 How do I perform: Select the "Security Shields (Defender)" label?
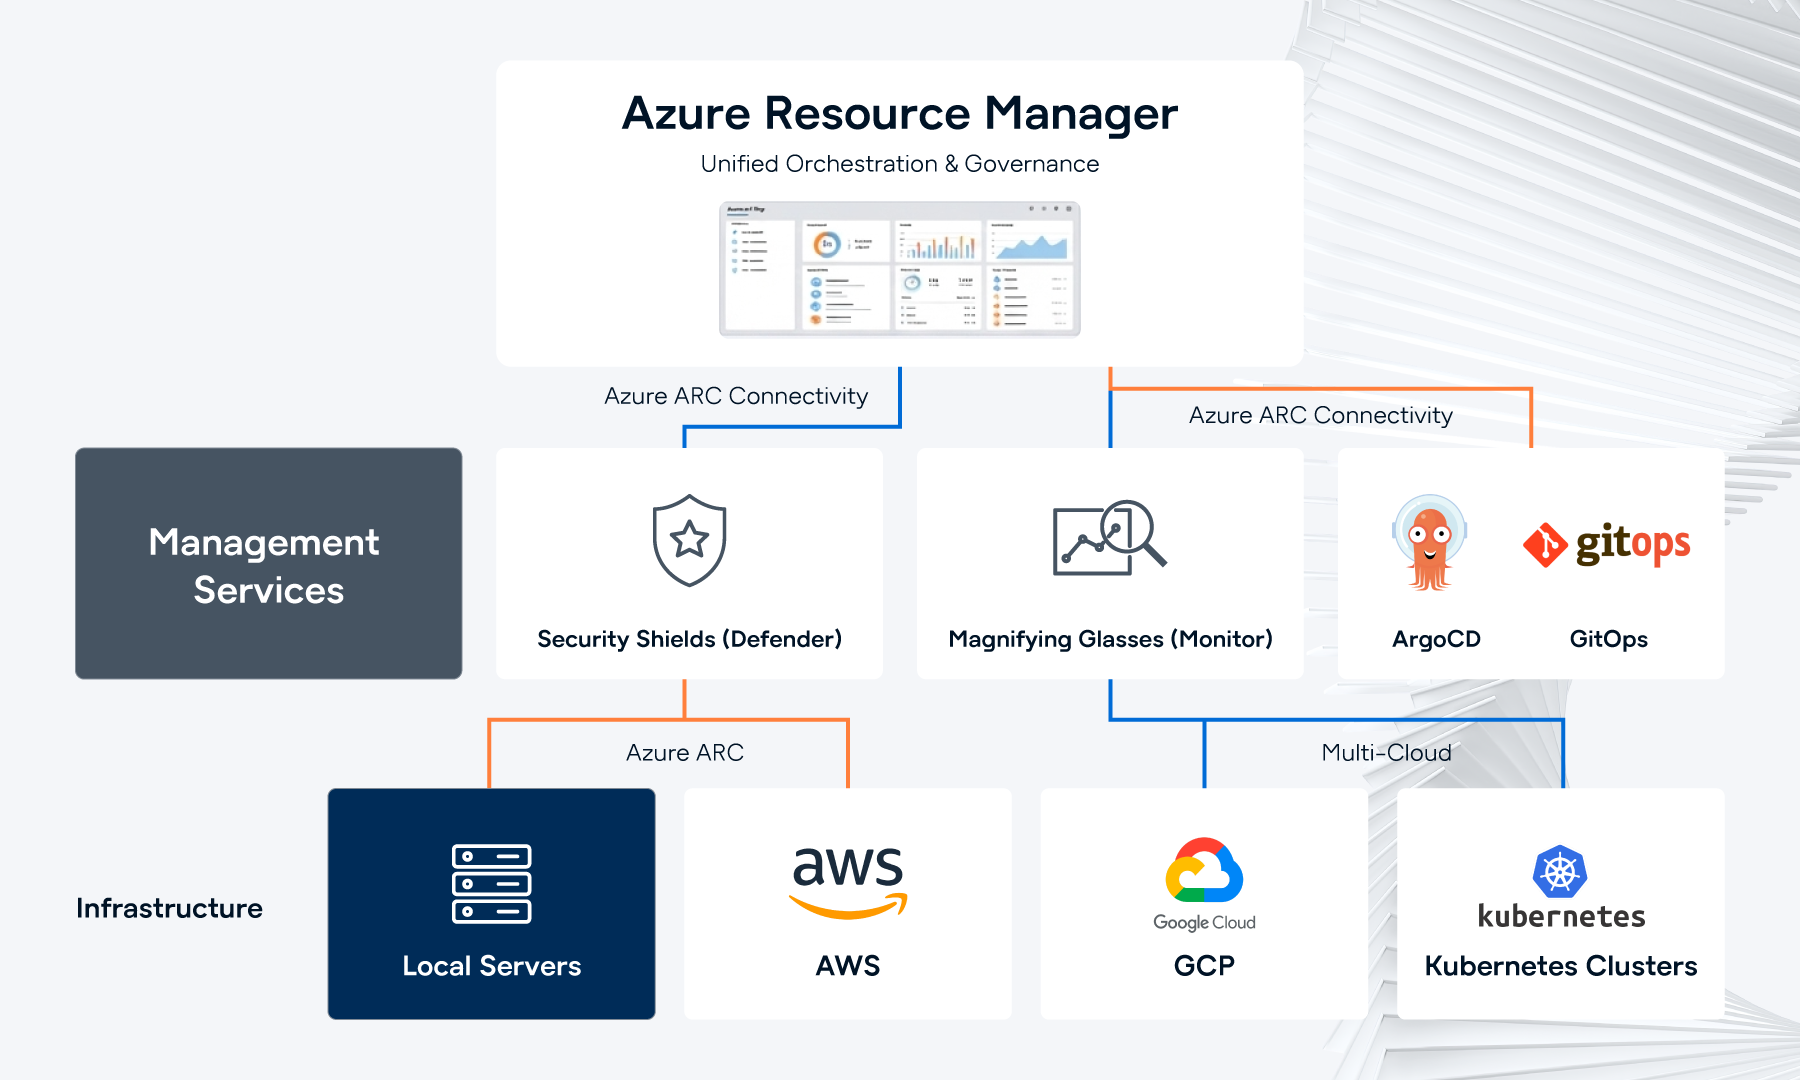(x=690, y=639)
